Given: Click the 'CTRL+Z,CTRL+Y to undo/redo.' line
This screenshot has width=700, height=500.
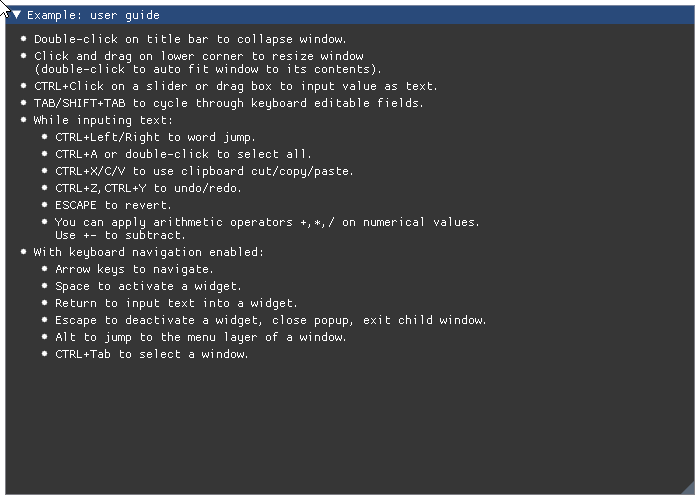Looking at the screenshot, I should coord(148,188).
